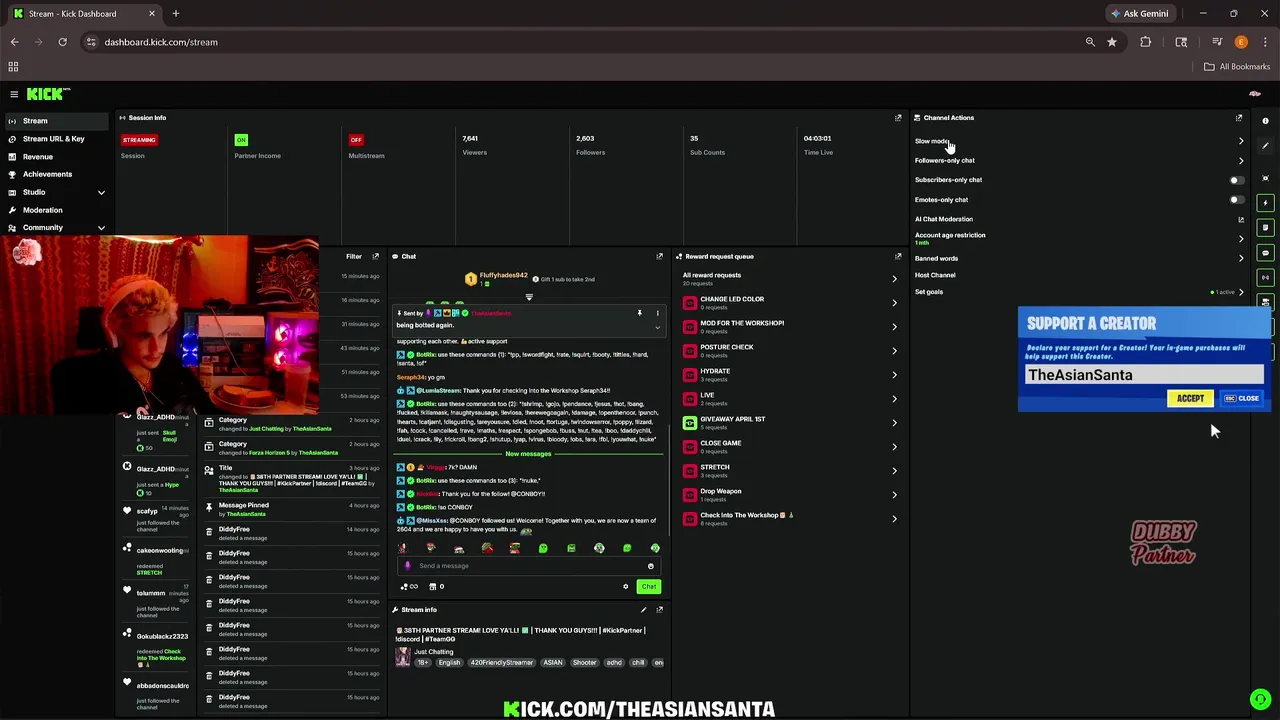Open All Bookmarks folder

click(x=1237, y=67)
